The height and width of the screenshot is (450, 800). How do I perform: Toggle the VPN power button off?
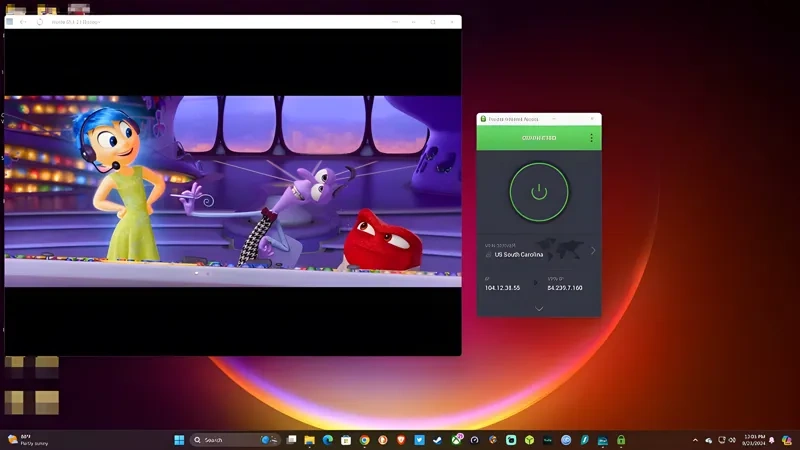point(539,191)
